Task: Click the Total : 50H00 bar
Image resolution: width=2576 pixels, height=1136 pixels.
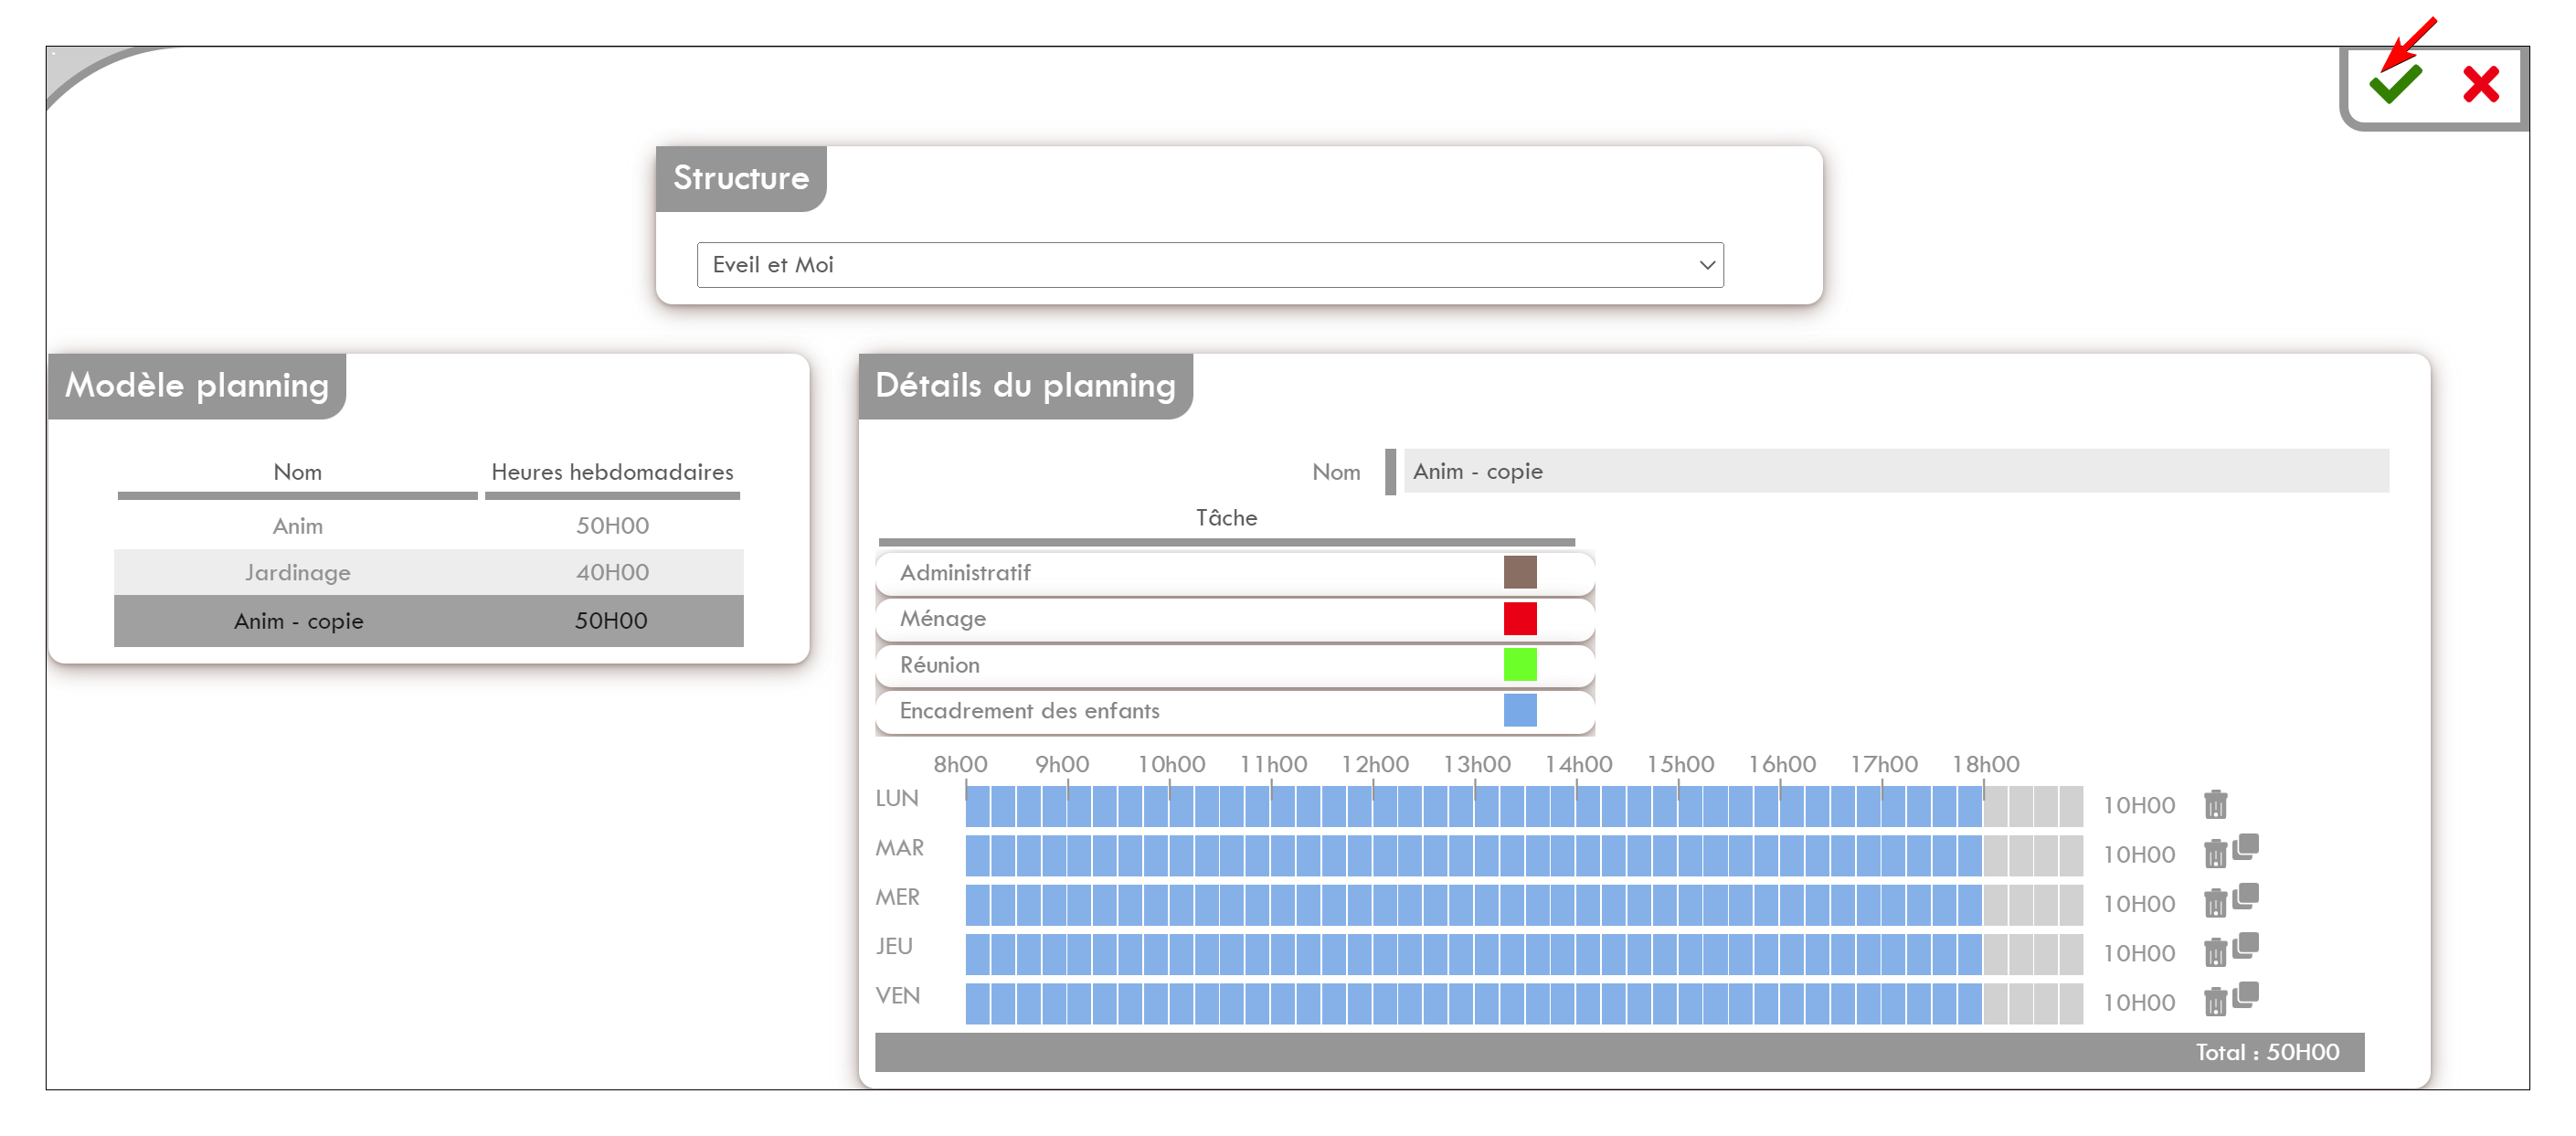Action: [x=1619, y=1052]
